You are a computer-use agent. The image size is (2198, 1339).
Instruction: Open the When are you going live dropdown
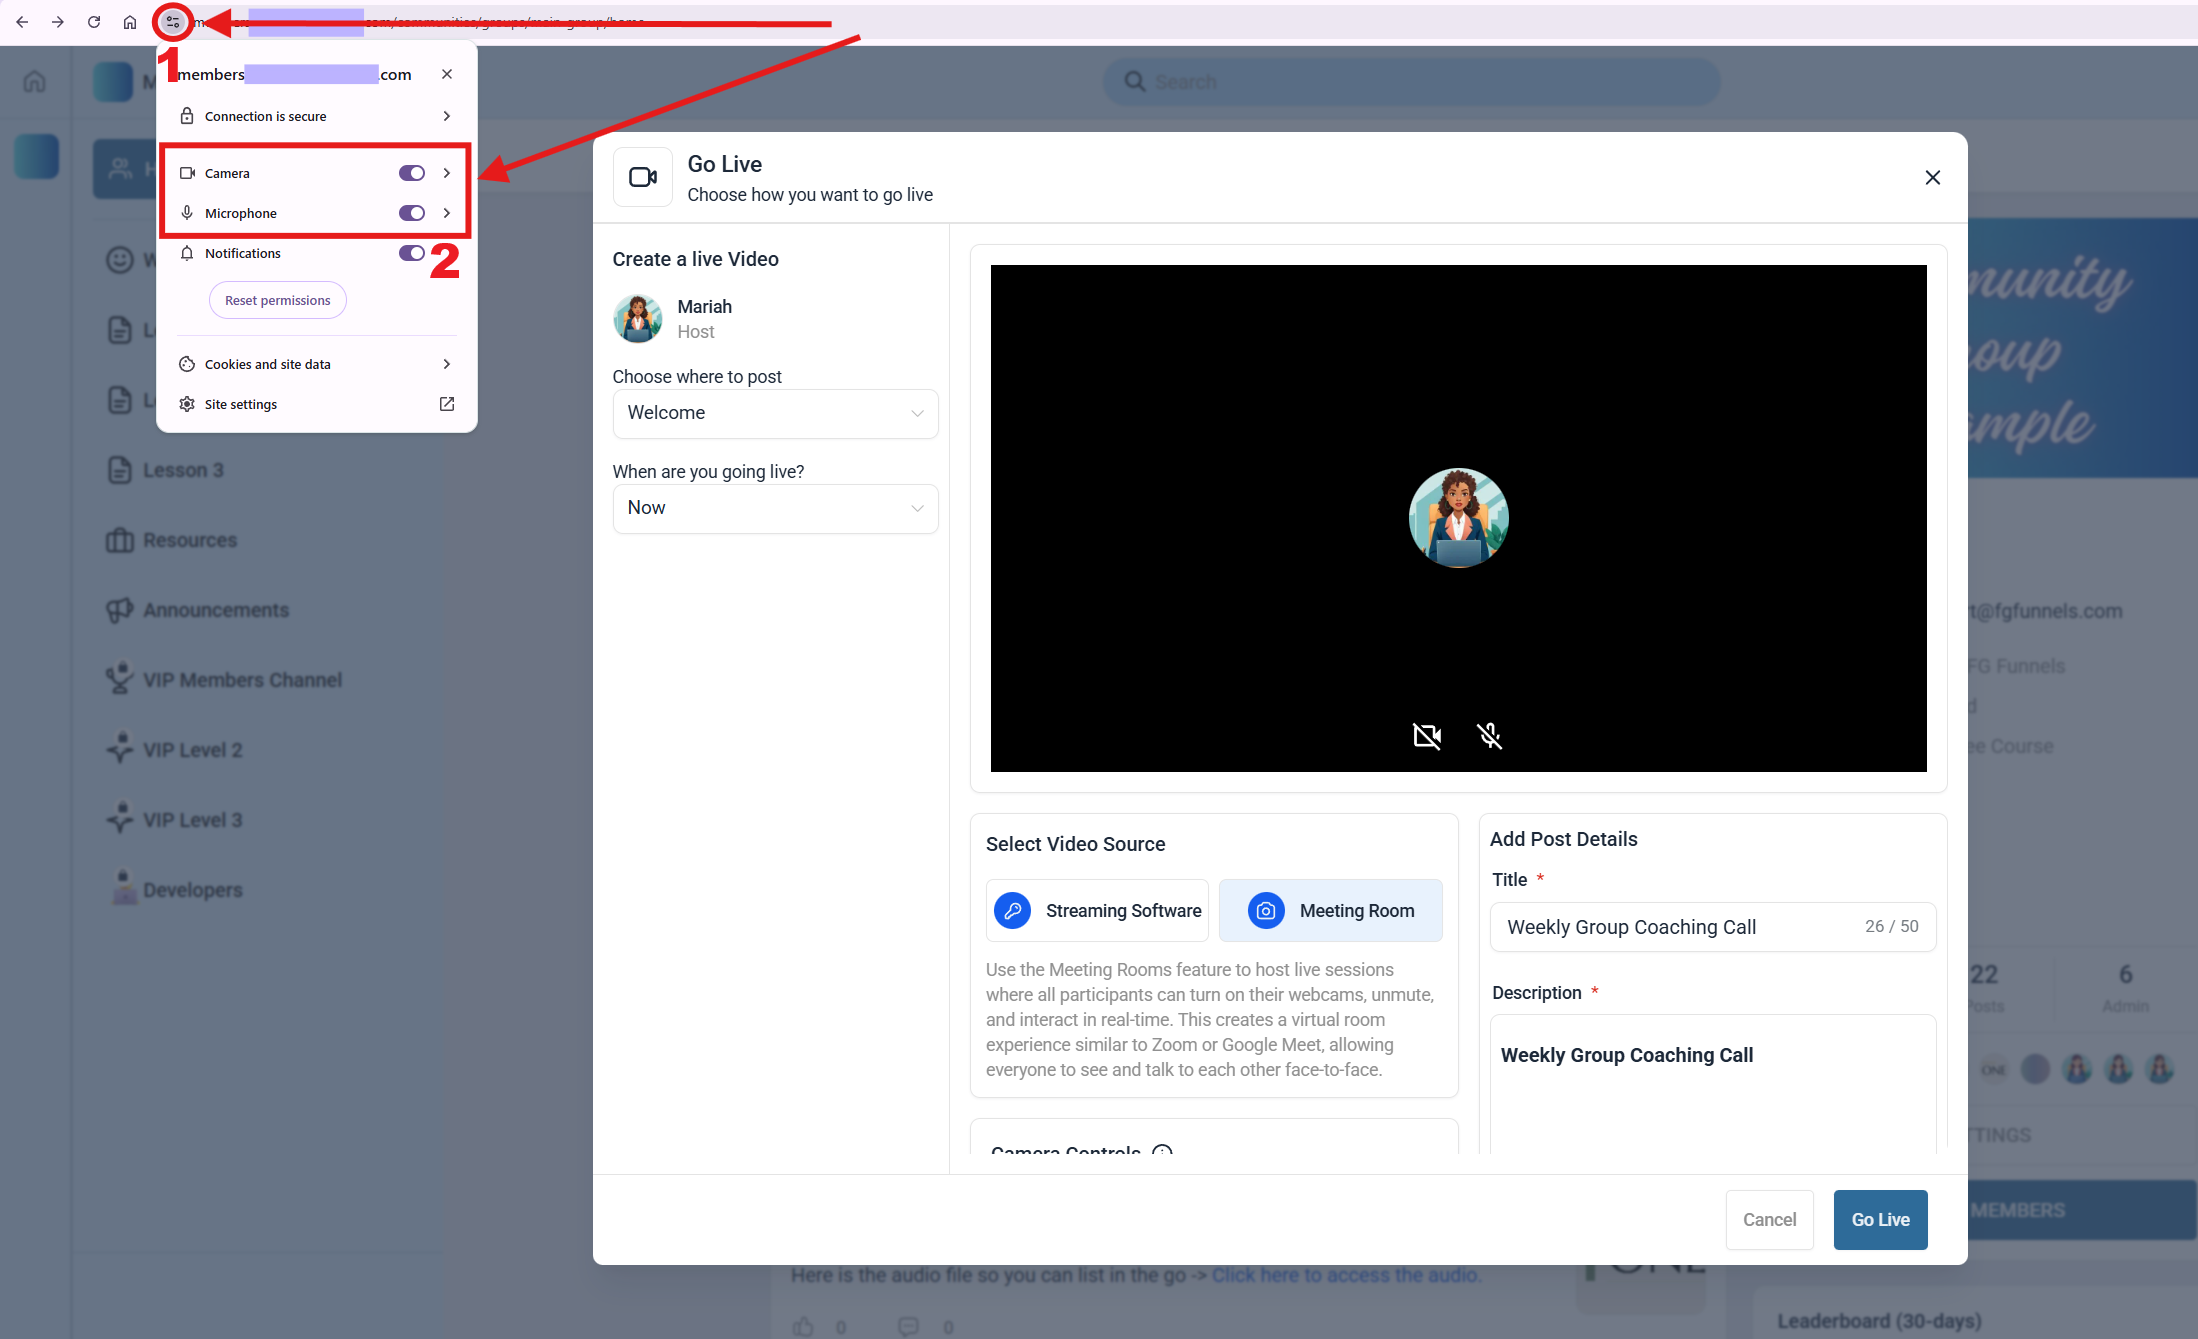[x=774, y=508]
